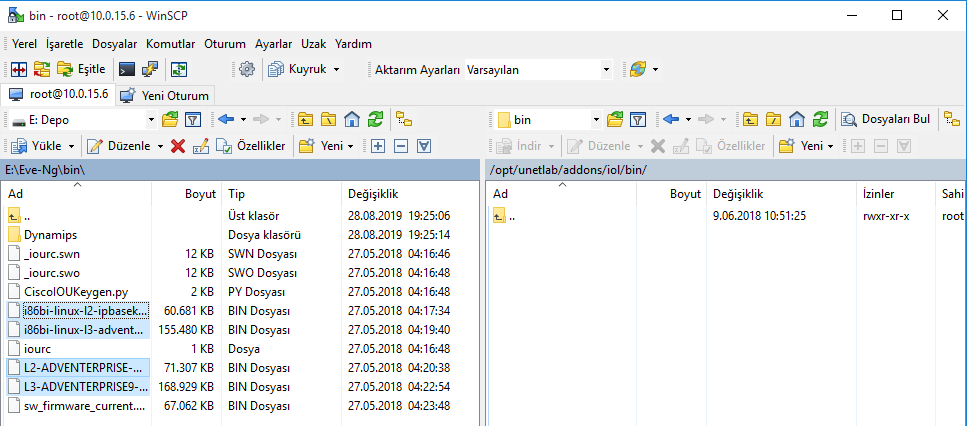967x426 pixels.
Task: Expand the Kuyruk dropdown arrow
Action: coord(336,70)
